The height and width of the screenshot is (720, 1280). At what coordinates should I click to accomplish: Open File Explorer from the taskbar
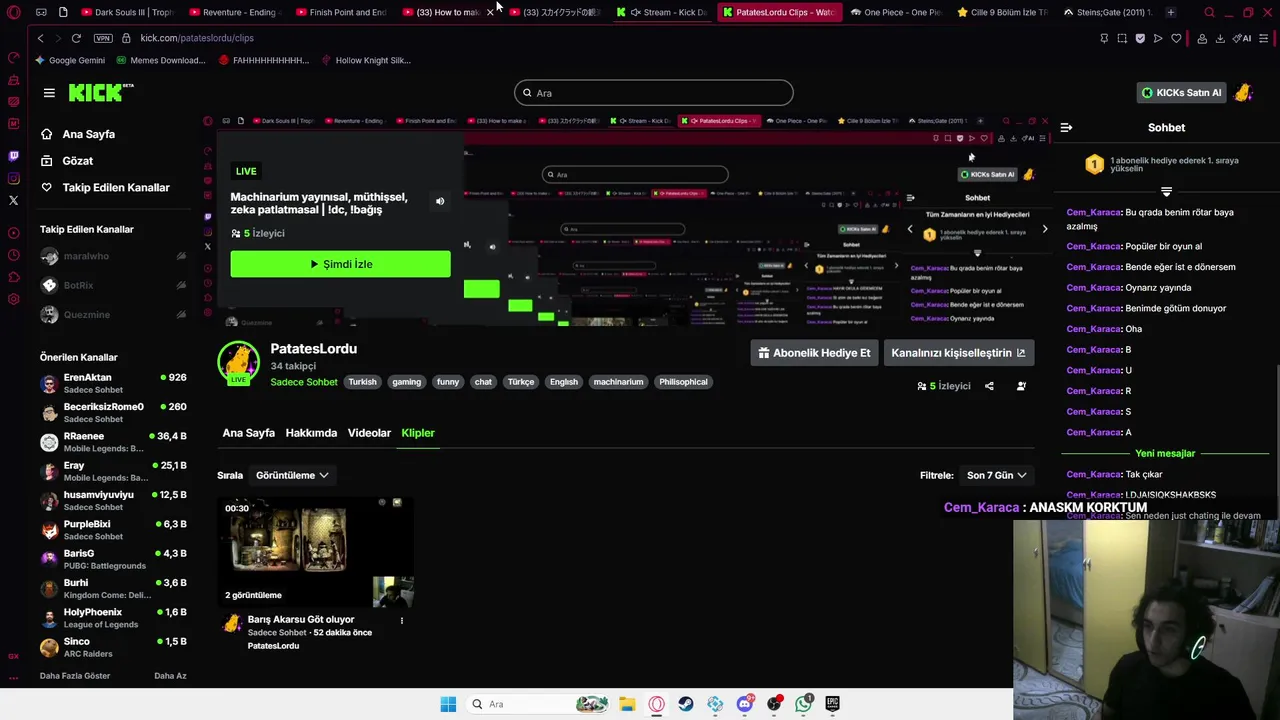pos(627,704)
